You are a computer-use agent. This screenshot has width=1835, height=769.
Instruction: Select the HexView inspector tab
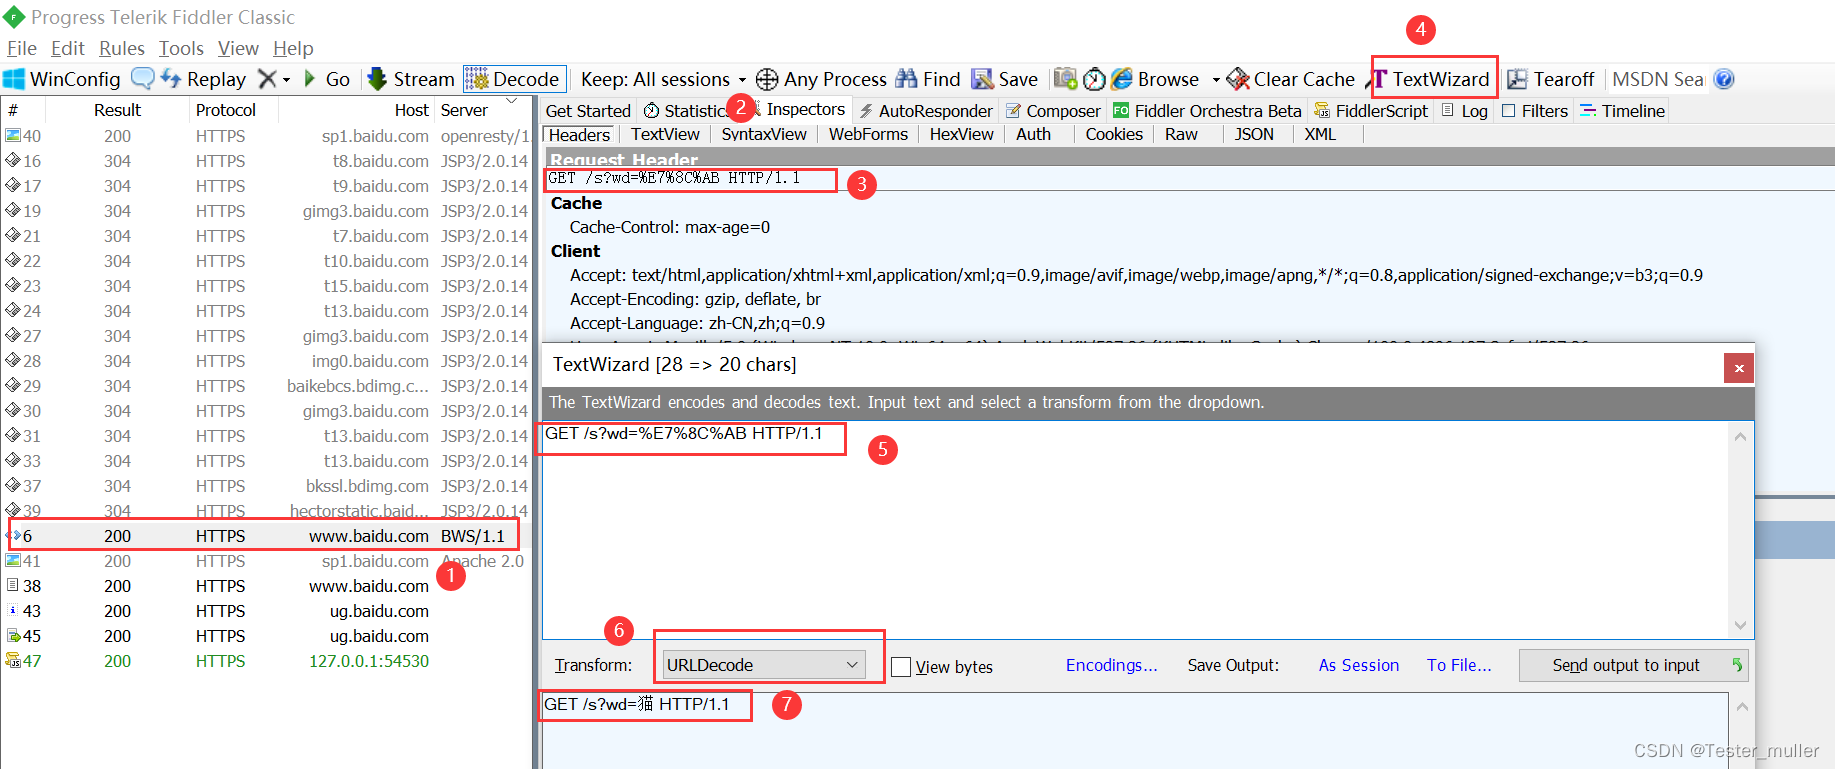(x=961, y=134)
